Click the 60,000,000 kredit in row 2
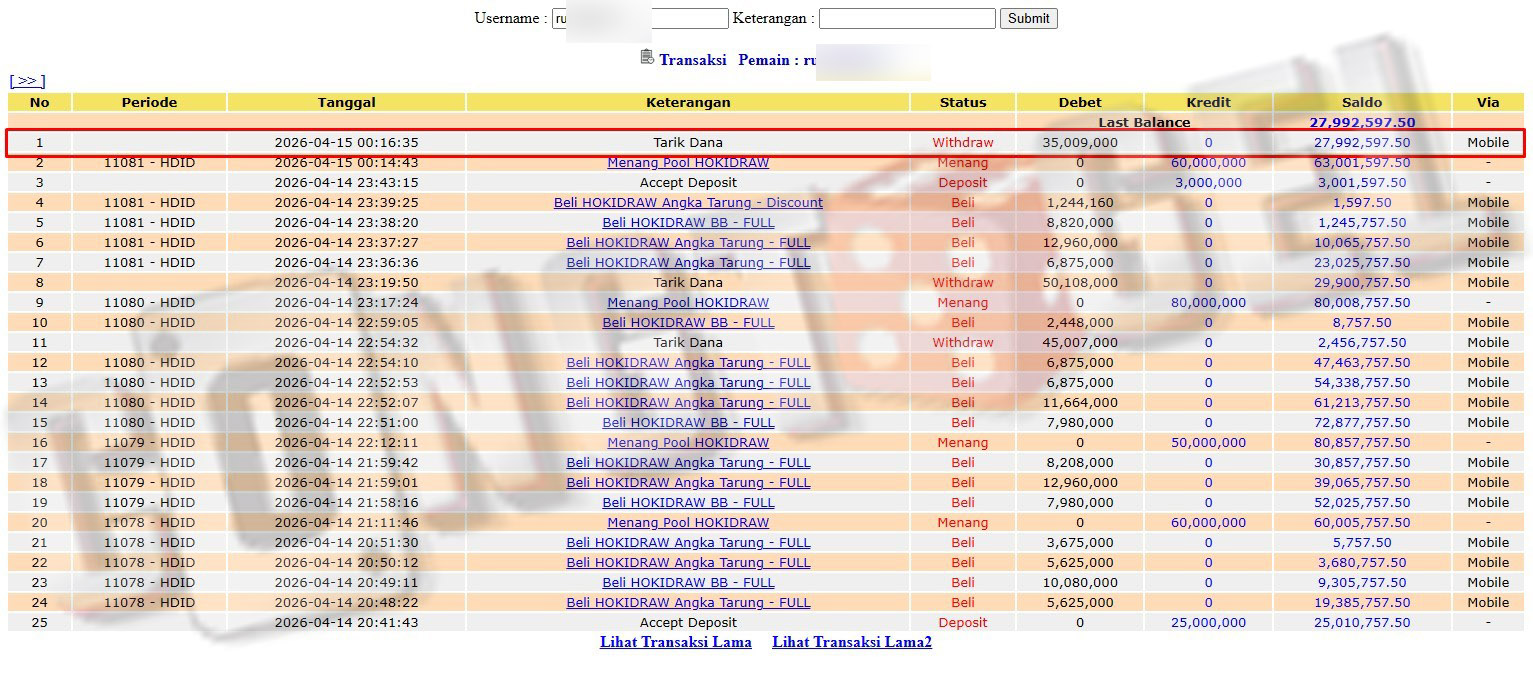 [x=1208, y=163]
